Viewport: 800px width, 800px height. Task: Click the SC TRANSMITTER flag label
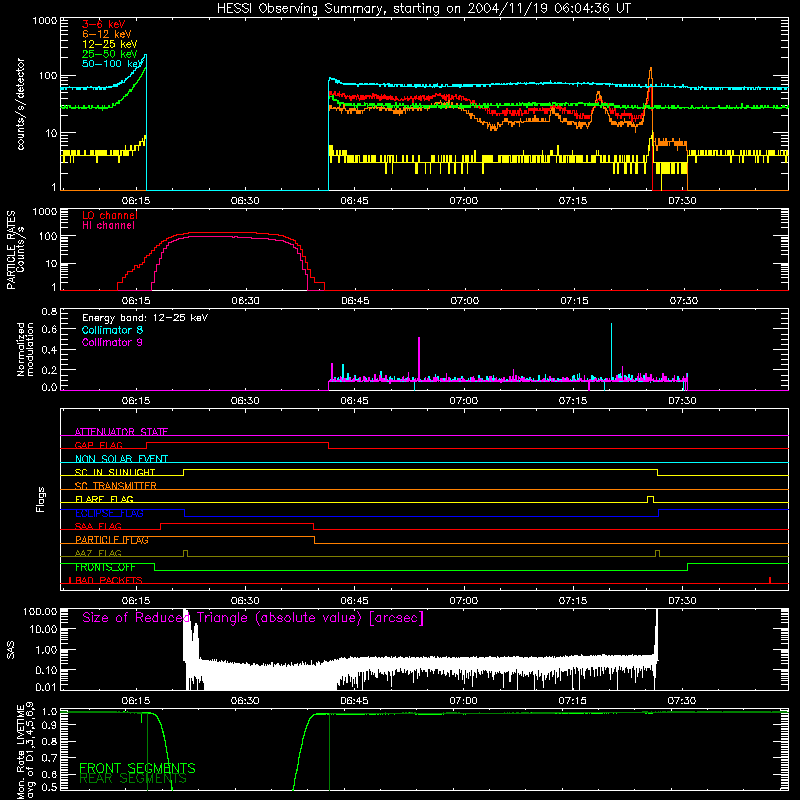(115, 486)
